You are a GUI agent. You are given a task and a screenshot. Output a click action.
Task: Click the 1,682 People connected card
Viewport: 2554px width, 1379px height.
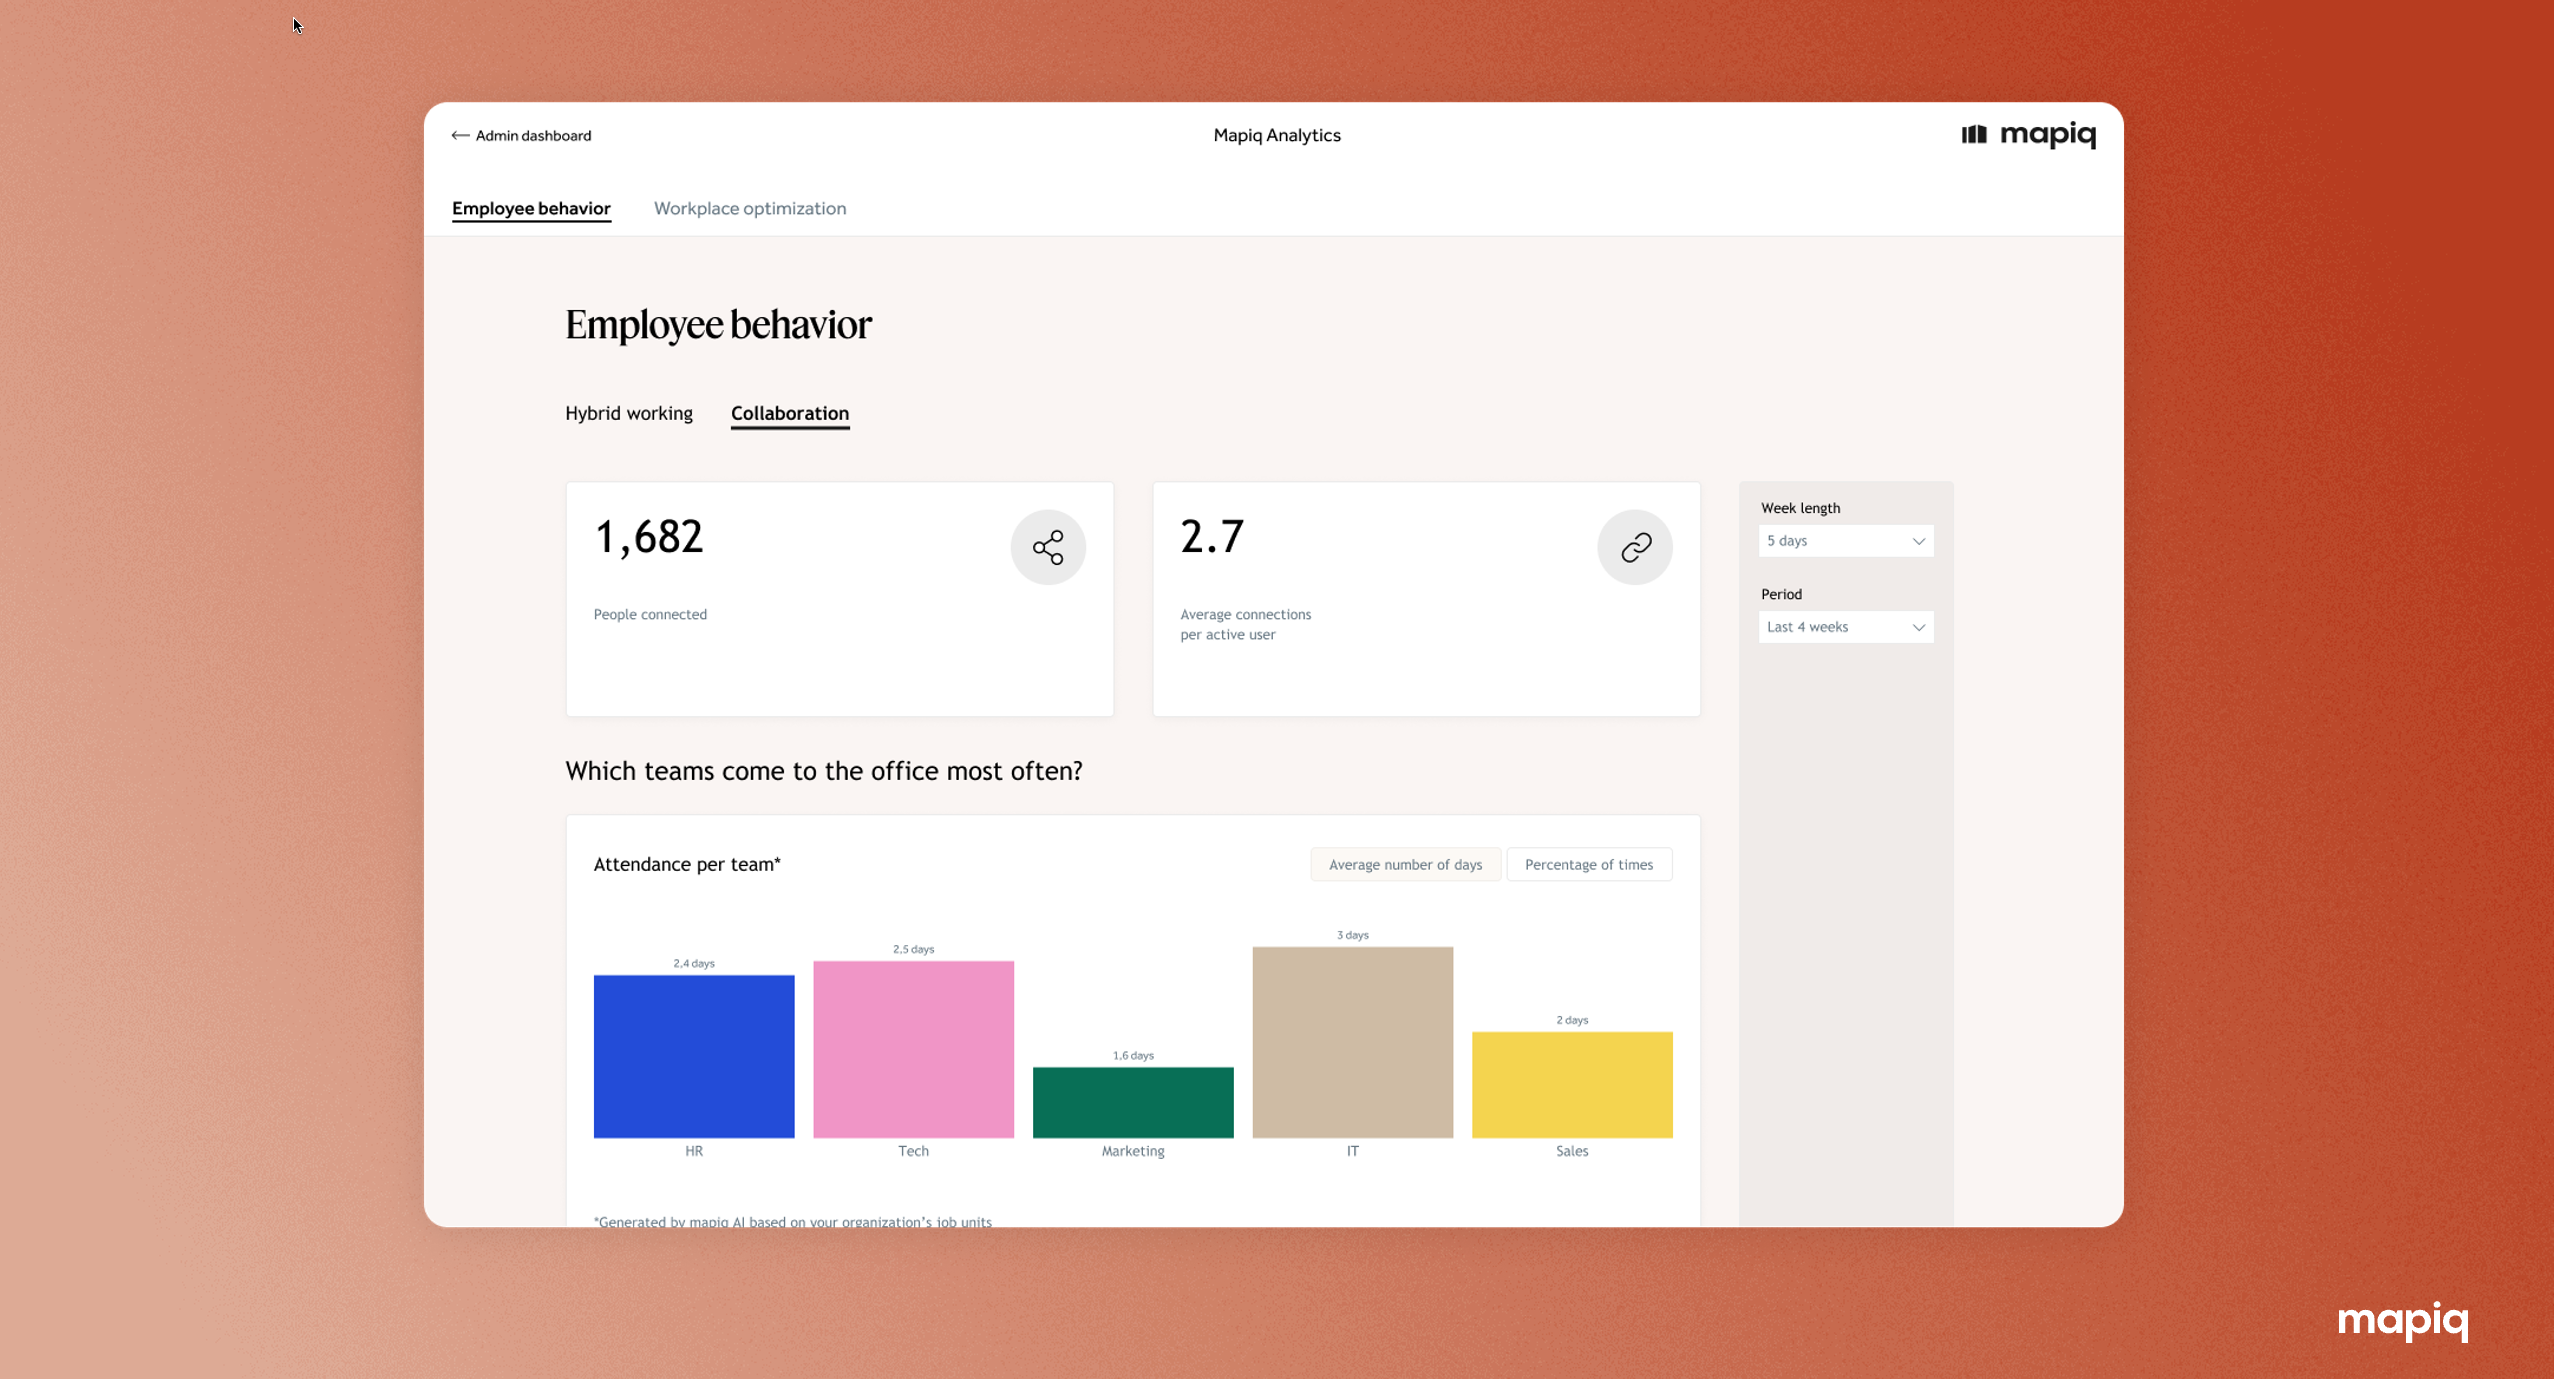(x=839, y=597)
